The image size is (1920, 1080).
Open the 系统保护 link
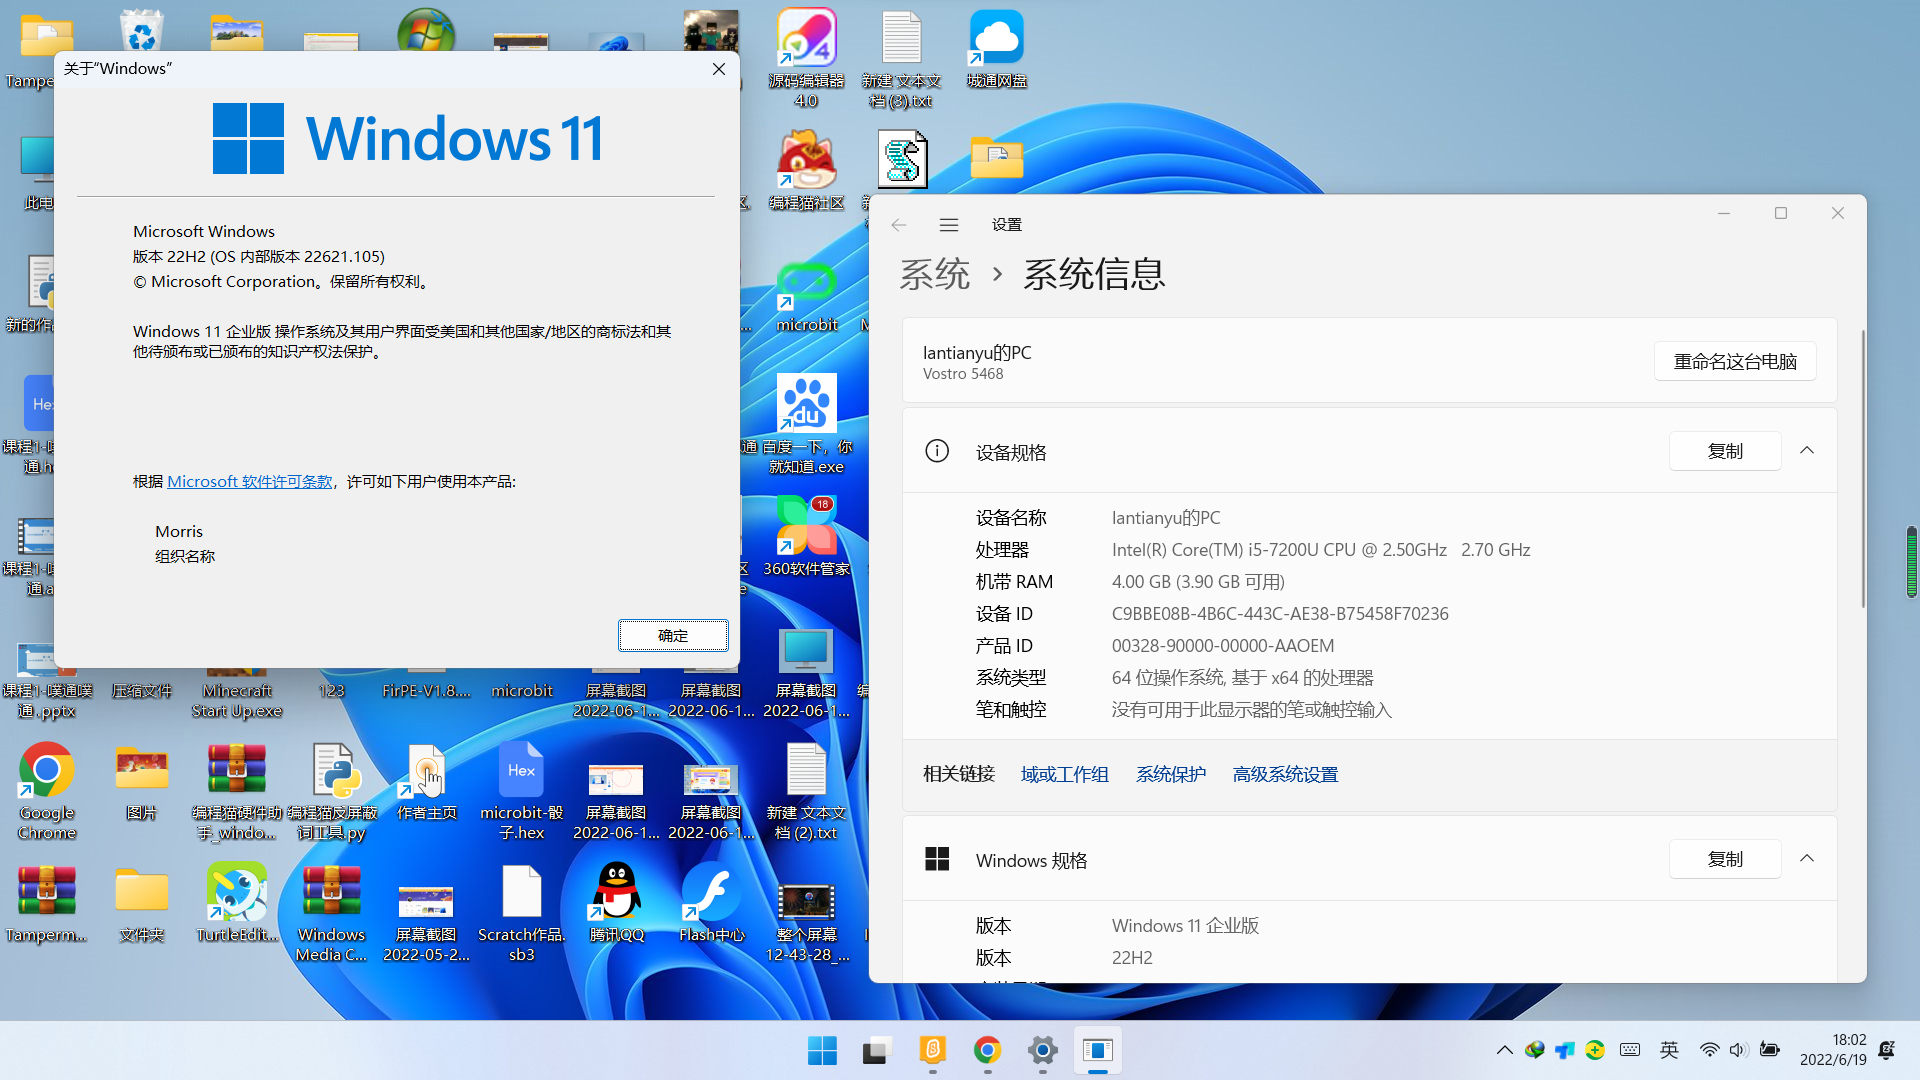1170,774
